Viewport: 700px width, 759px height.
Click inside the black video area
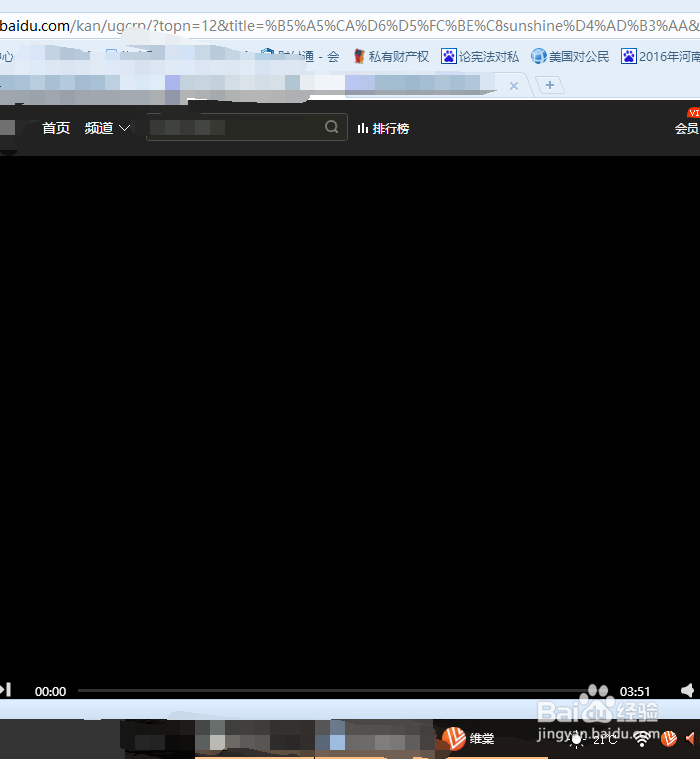[x=350, y=419]
